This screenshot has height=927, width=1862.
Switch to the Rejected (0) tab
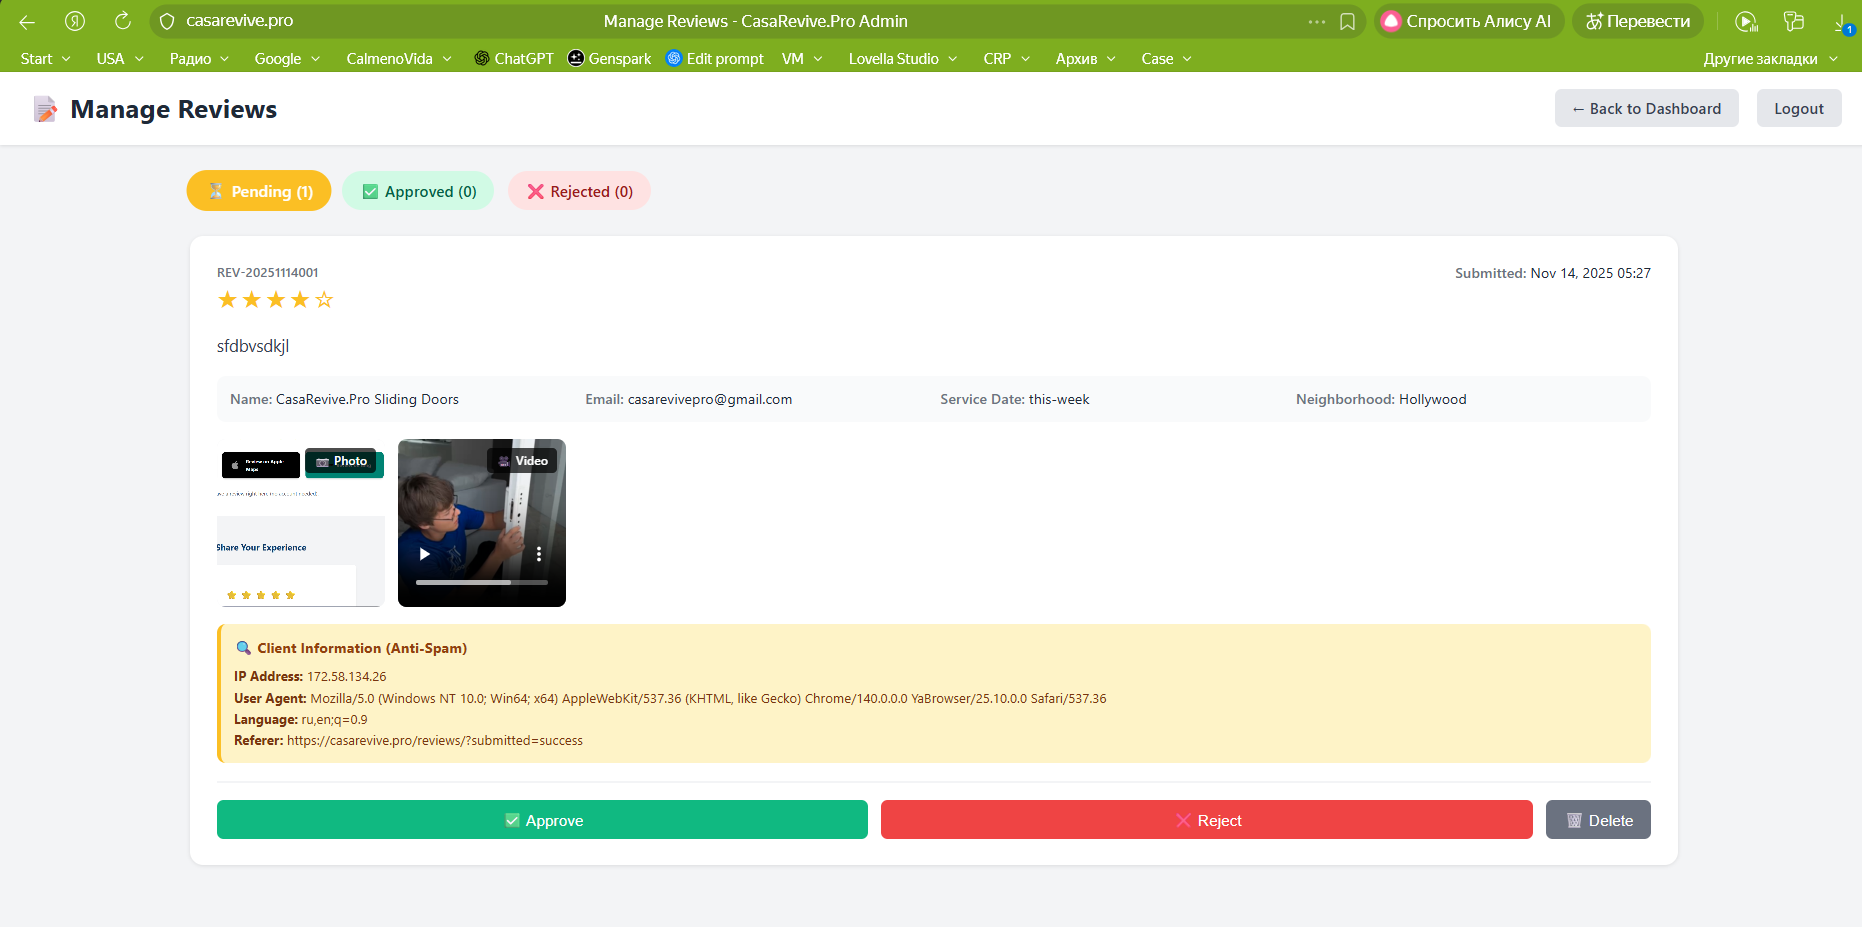(x=579, y=191)
